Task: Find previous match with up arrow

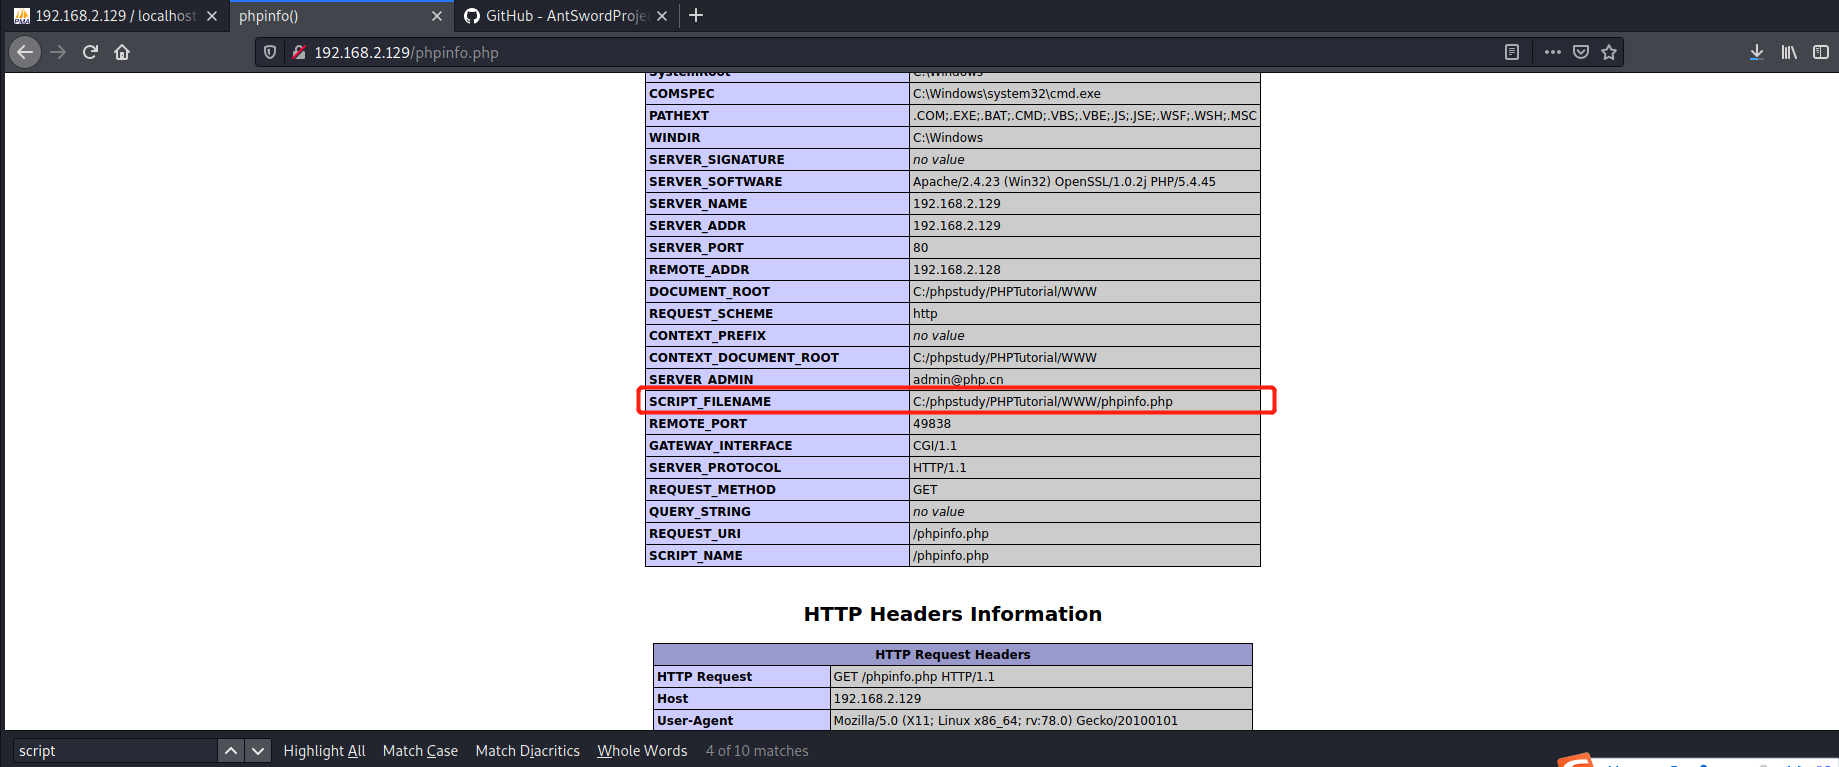Action: 231,751
